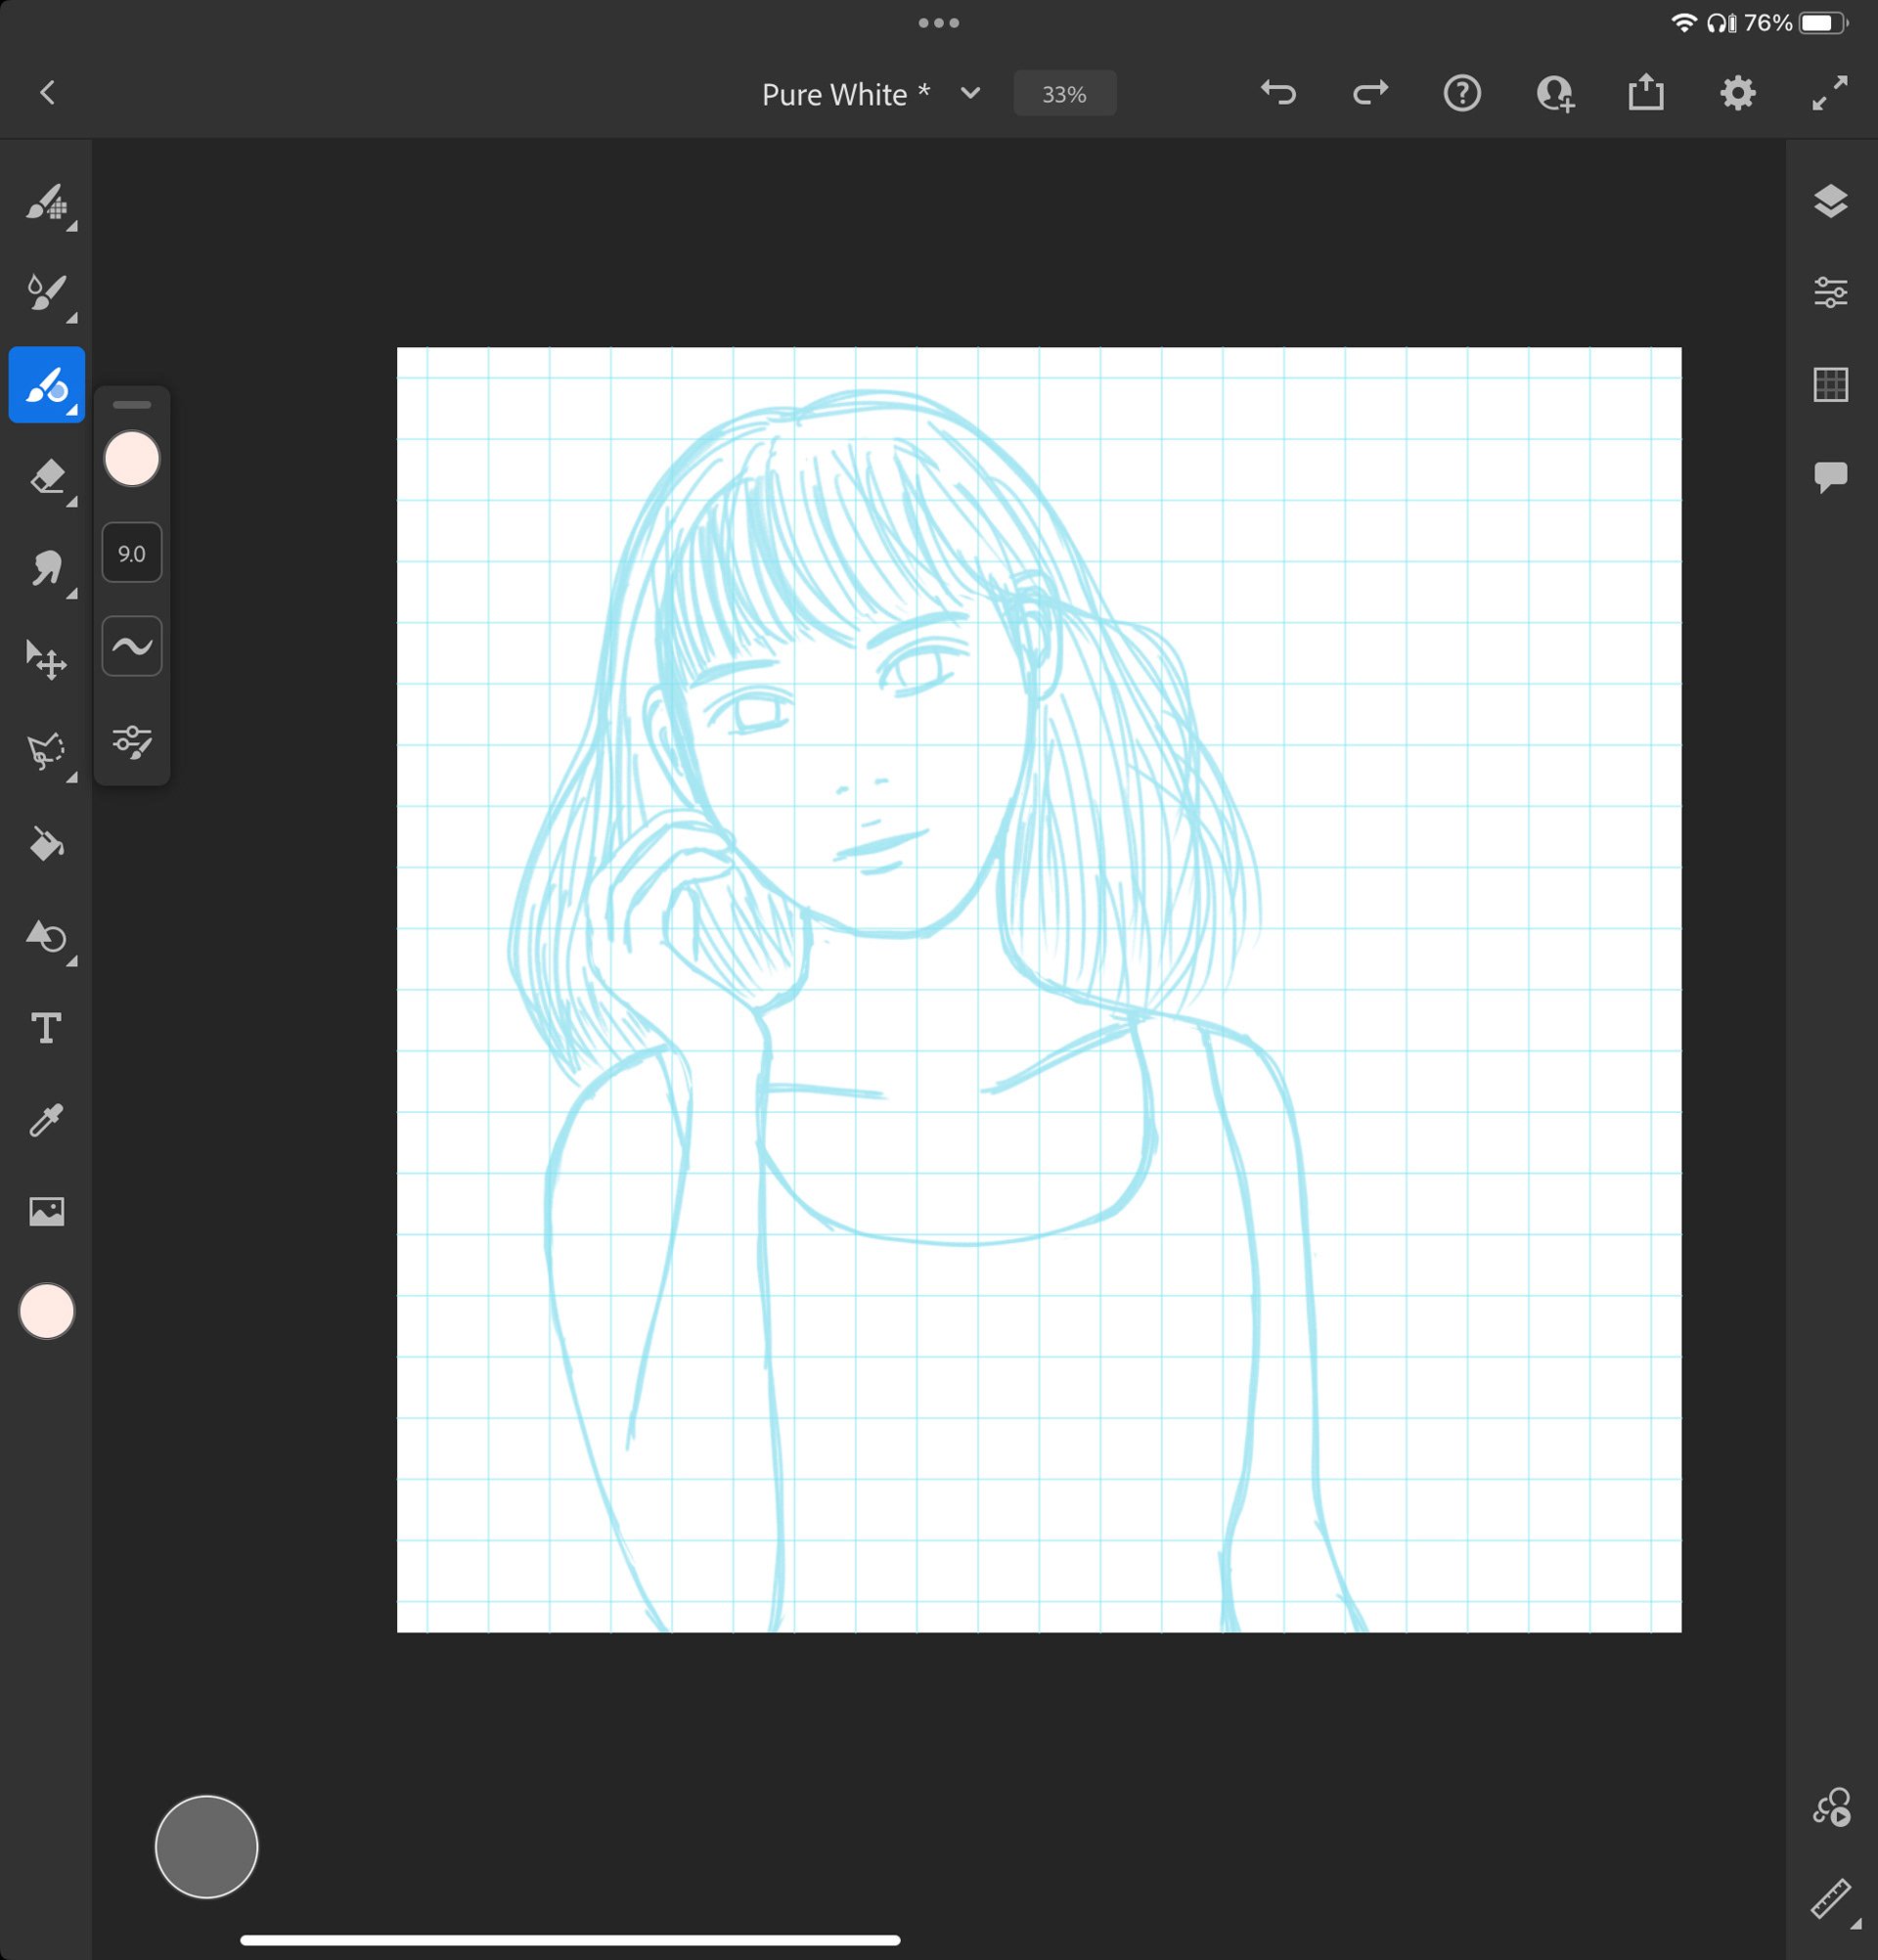Viewport: 1878px width, 1960px height.
Task: Open the app Settings gear
Action: (x=1737, y=93)
